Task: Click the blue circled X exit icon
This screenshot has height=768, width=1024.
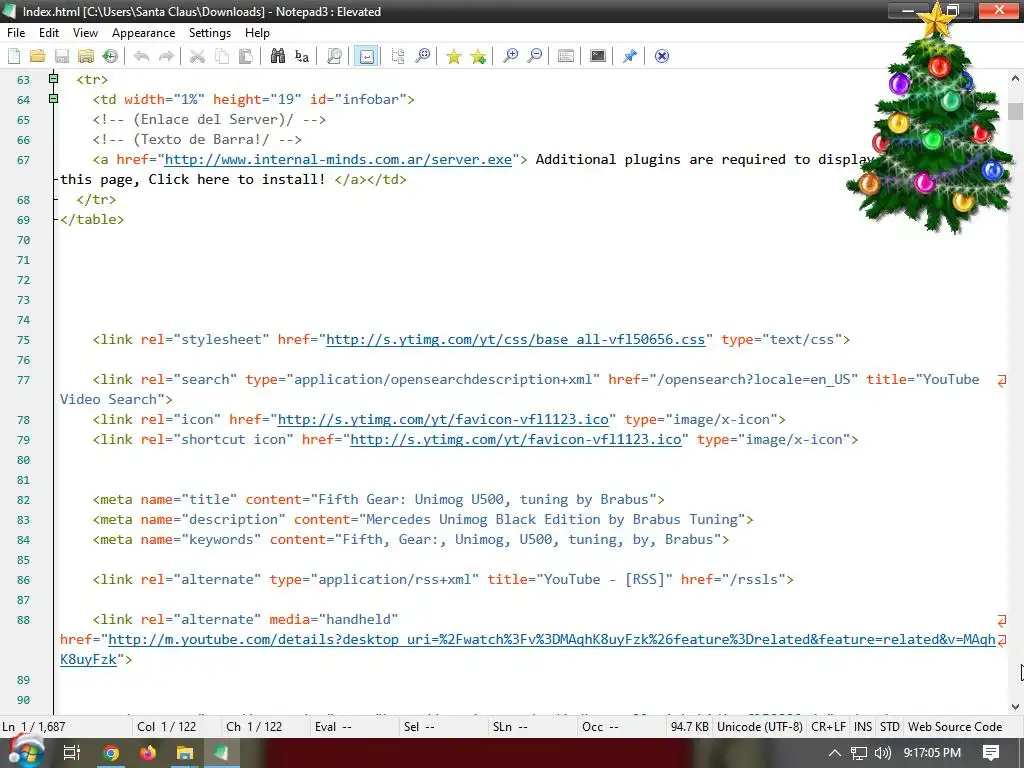Action: pos(662,56)
